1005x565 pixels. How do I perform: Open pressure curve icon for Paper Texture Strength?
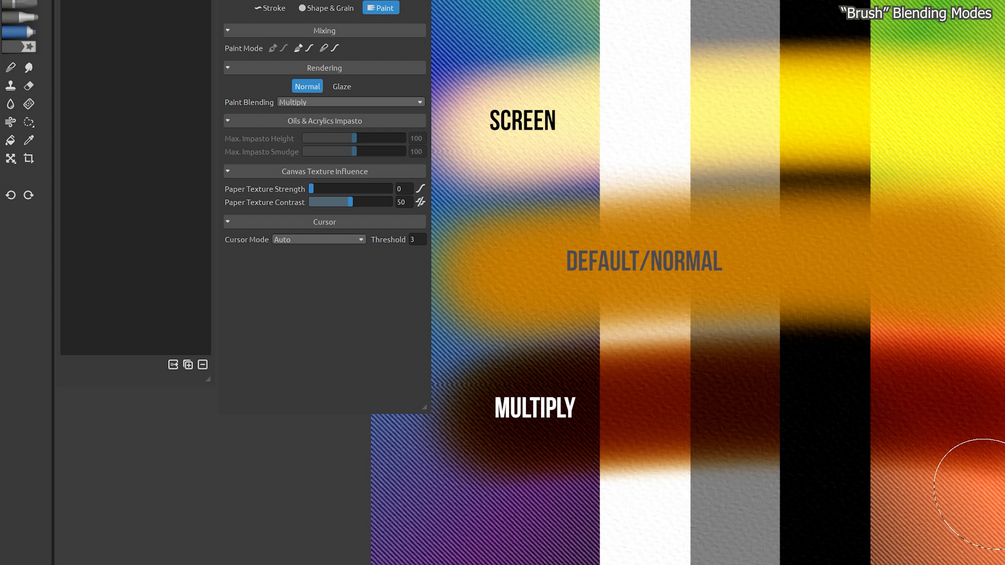420,188
